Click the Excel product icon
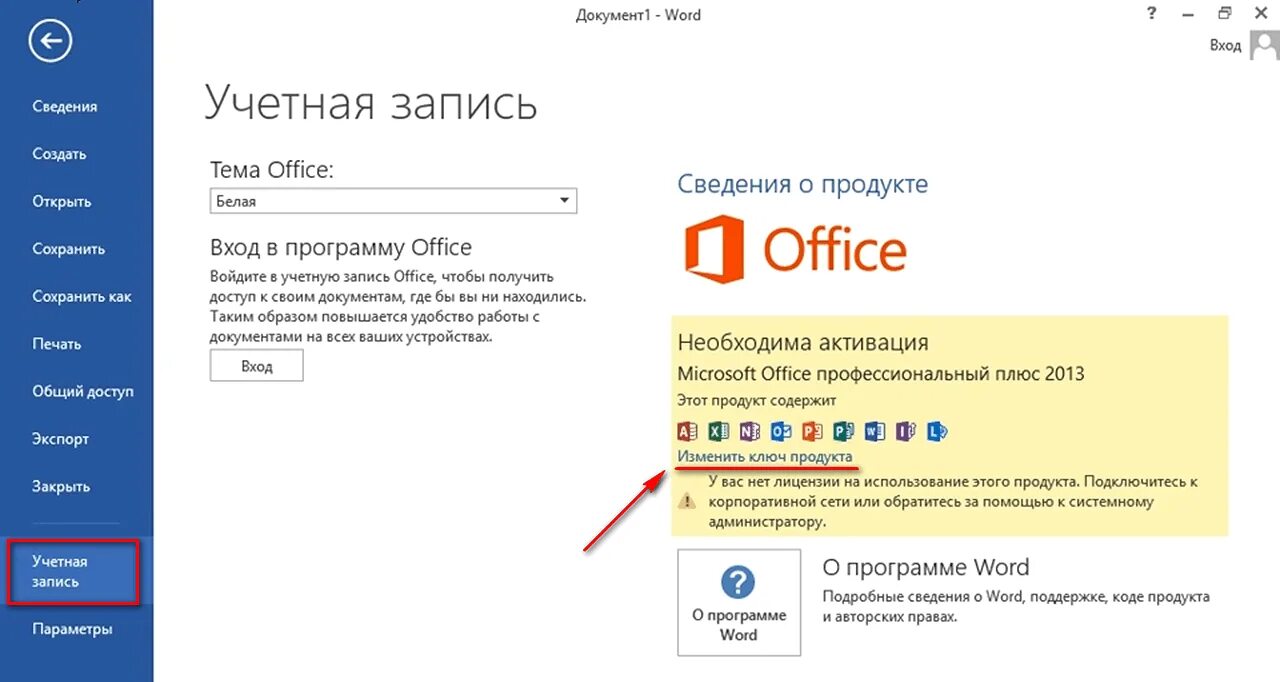 click(x=718, y=431)
